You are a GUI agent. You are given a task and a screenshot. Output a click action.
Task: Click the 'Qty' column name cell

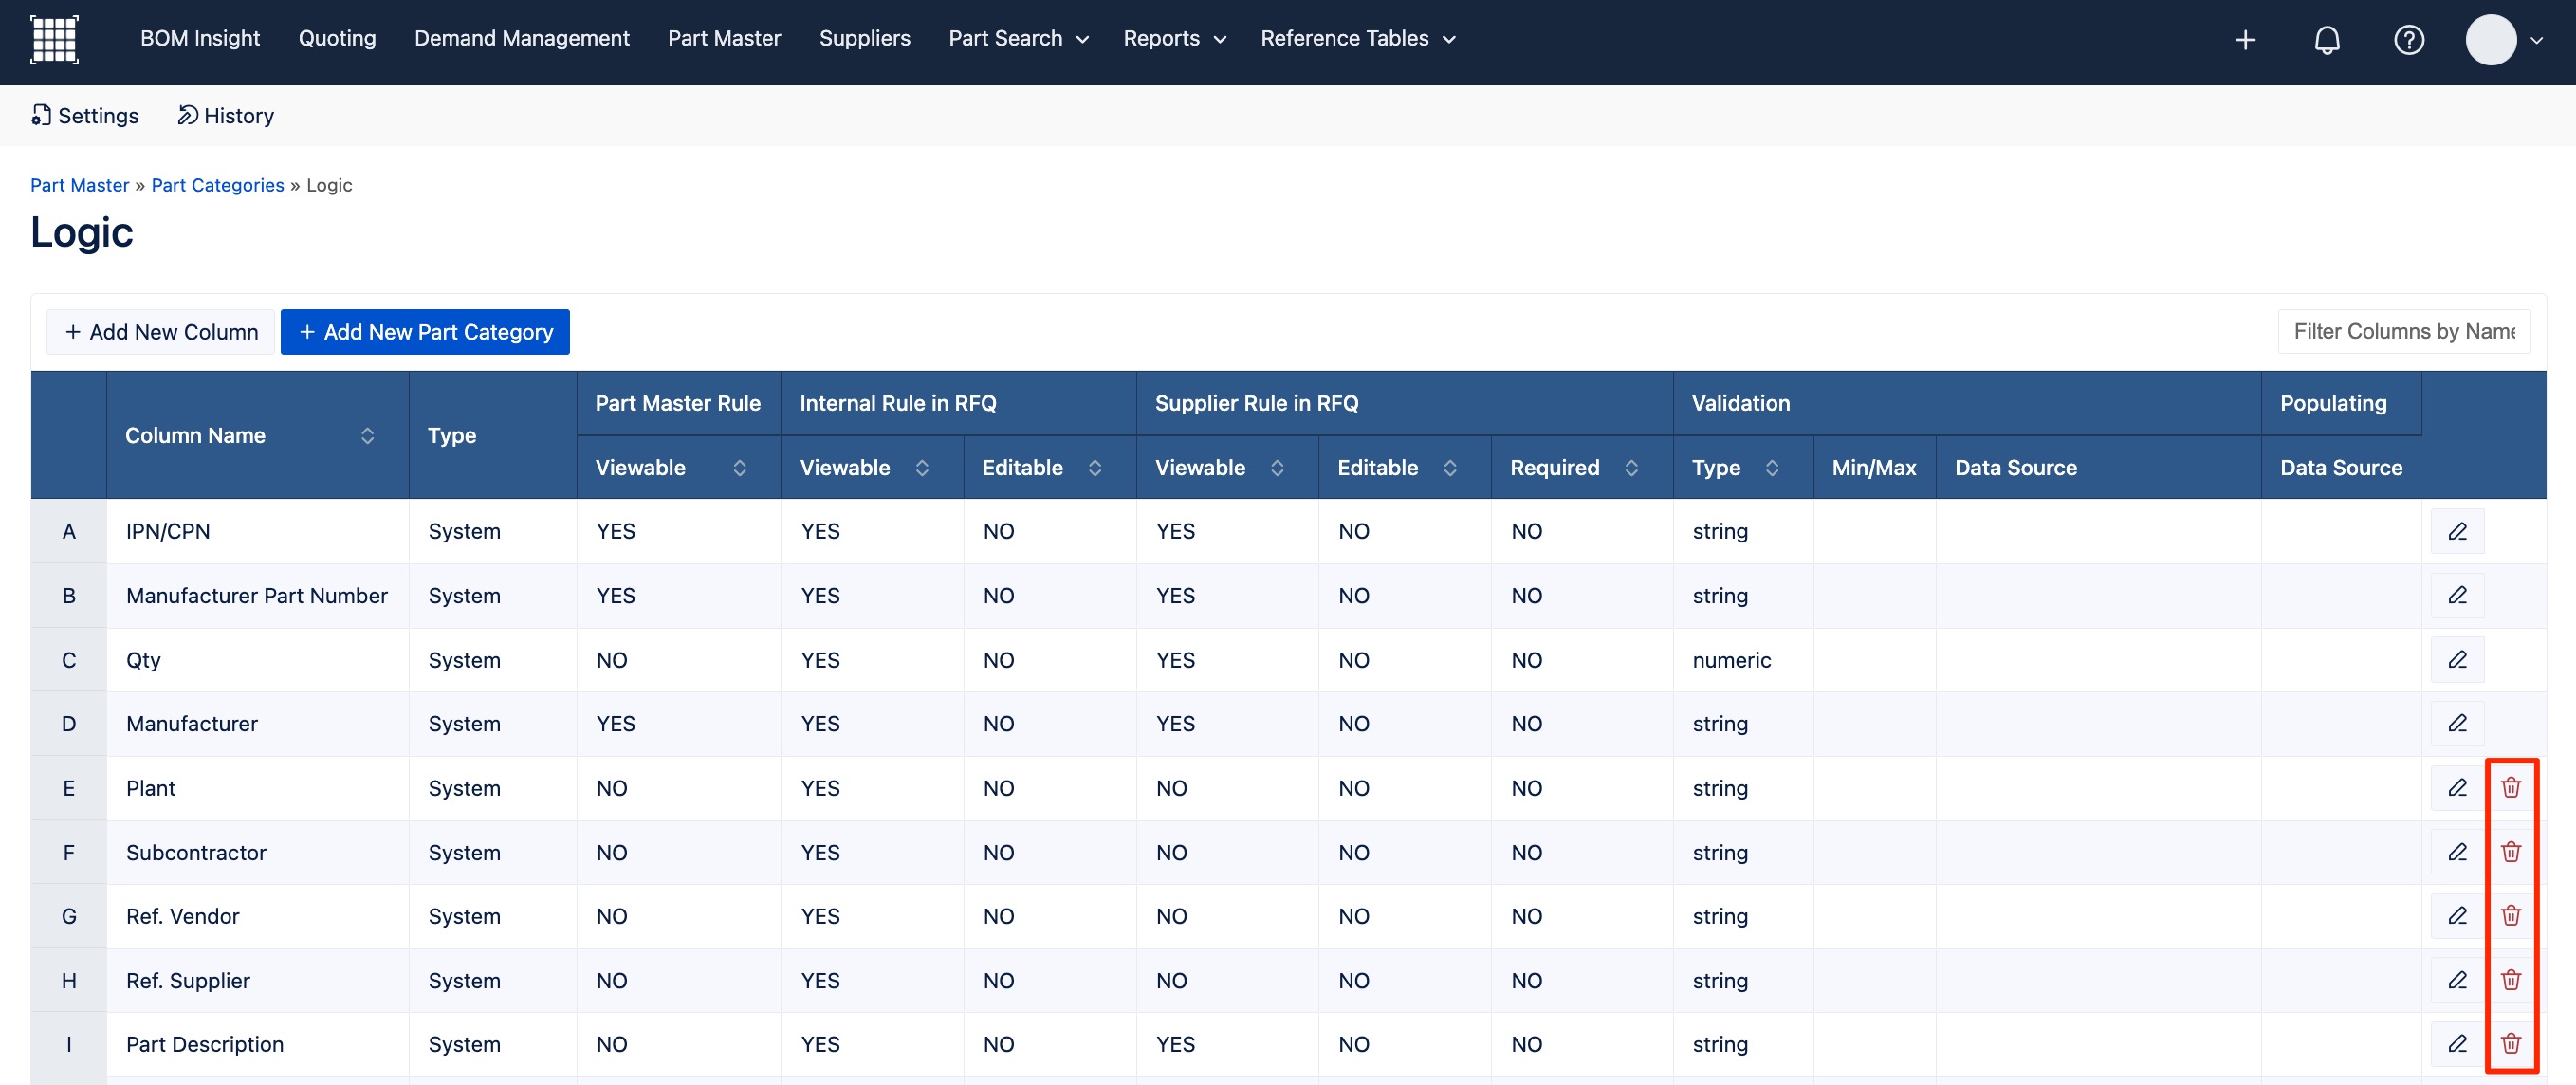tap(256, 660)
